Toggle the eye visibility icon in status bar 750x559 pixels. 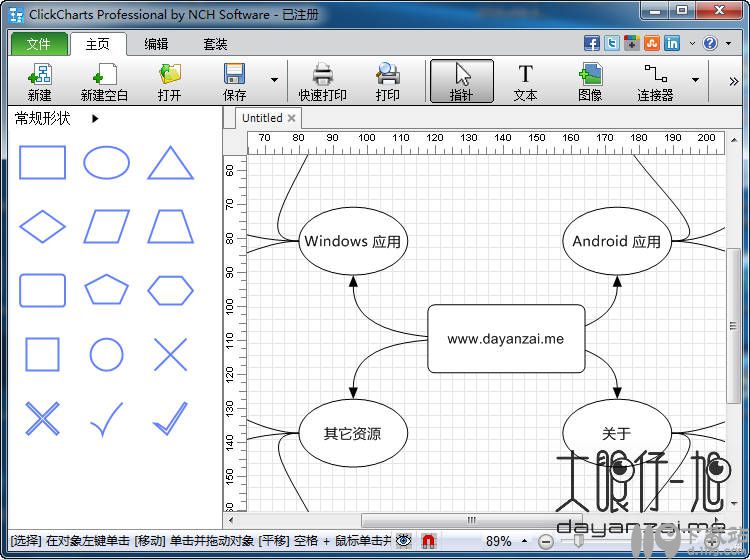pos(404,541)
